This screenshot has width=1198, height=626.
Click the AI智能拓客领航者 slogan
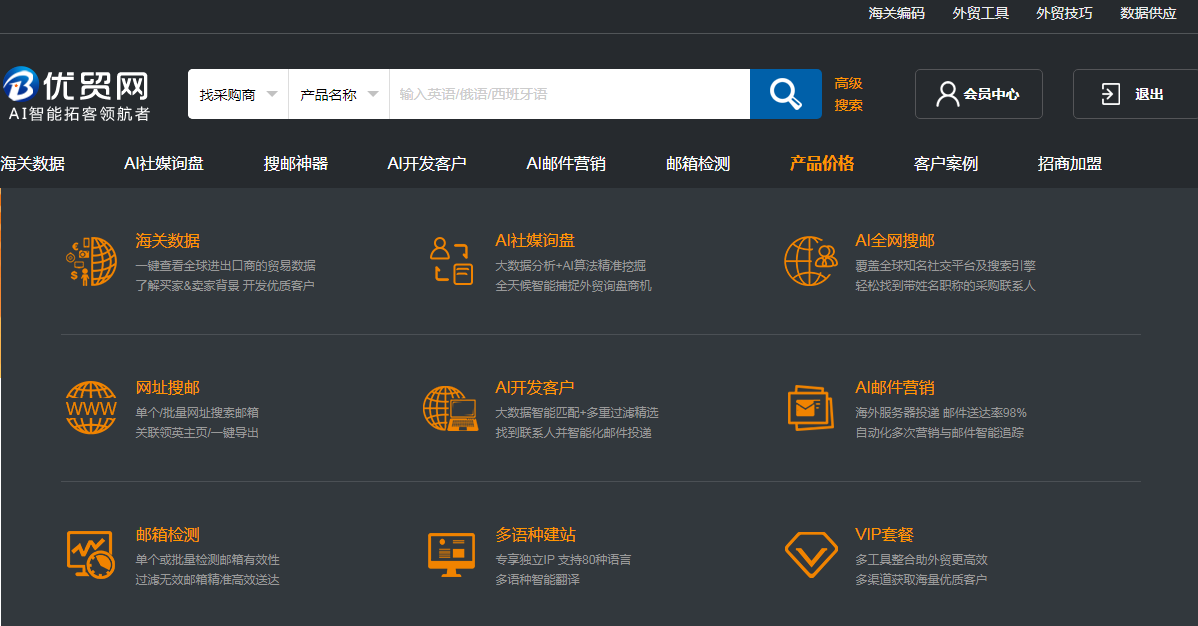coord(79,114)
